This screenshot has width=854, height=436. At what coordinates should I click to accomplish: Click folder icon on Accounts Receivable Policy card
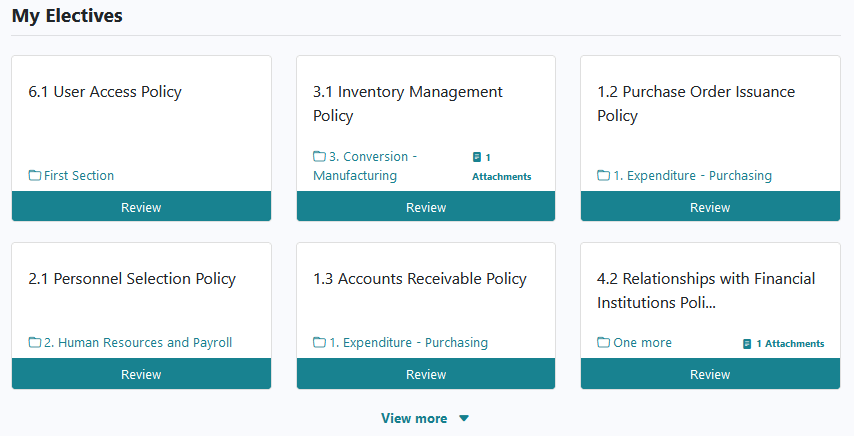coord(320,342)
